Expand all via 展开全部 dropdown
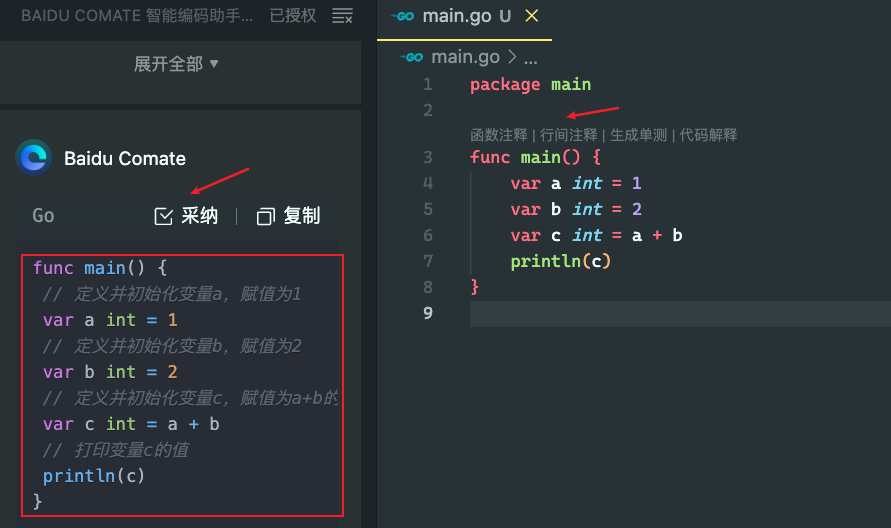The height and width of the screenshot is (528, 891). pos(176,64)
